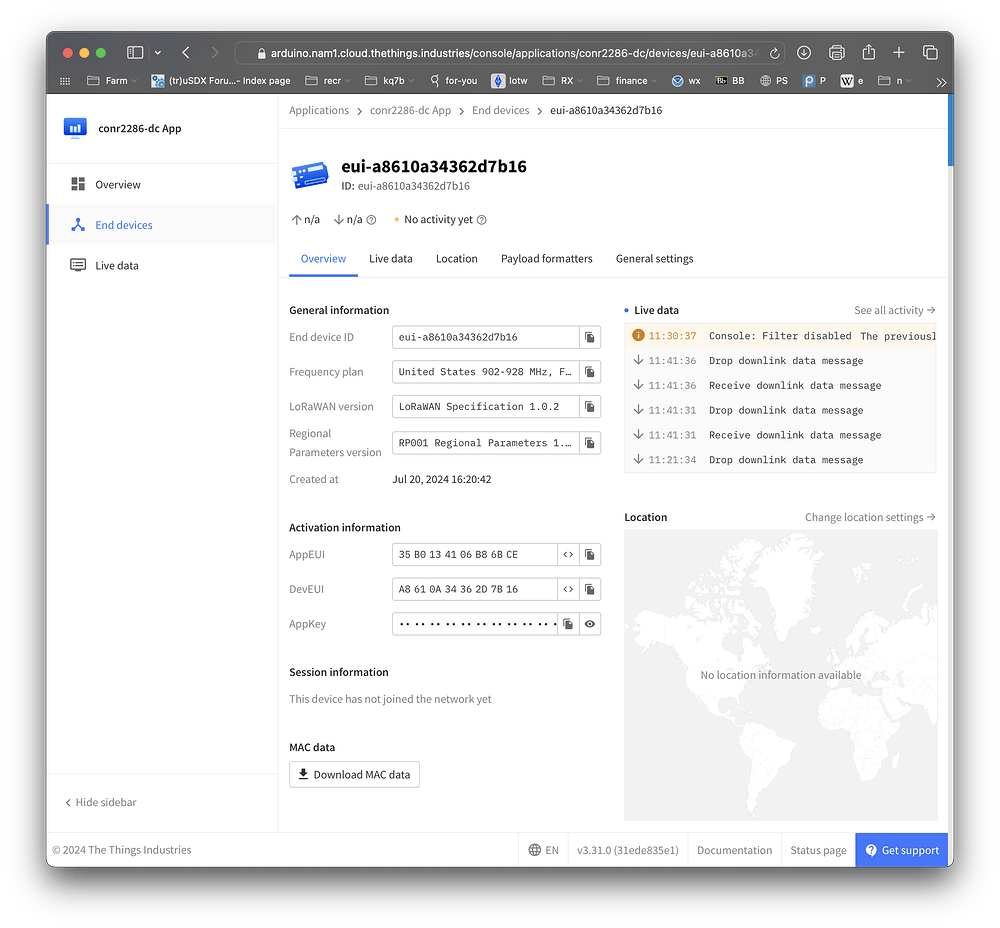Open the Documentation link in footer
This screenshot has width=1000, height=928.
coord(734,850)
